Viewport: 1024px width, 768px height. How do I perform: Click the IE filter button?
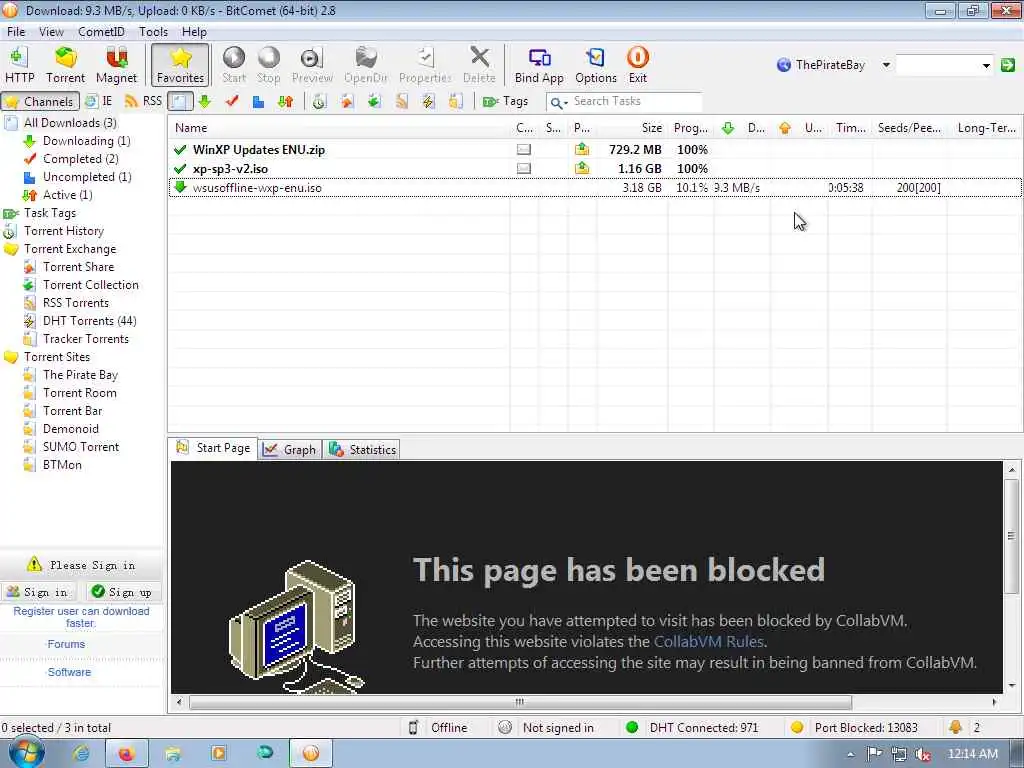pyautogui.click(x=99, y=101)
